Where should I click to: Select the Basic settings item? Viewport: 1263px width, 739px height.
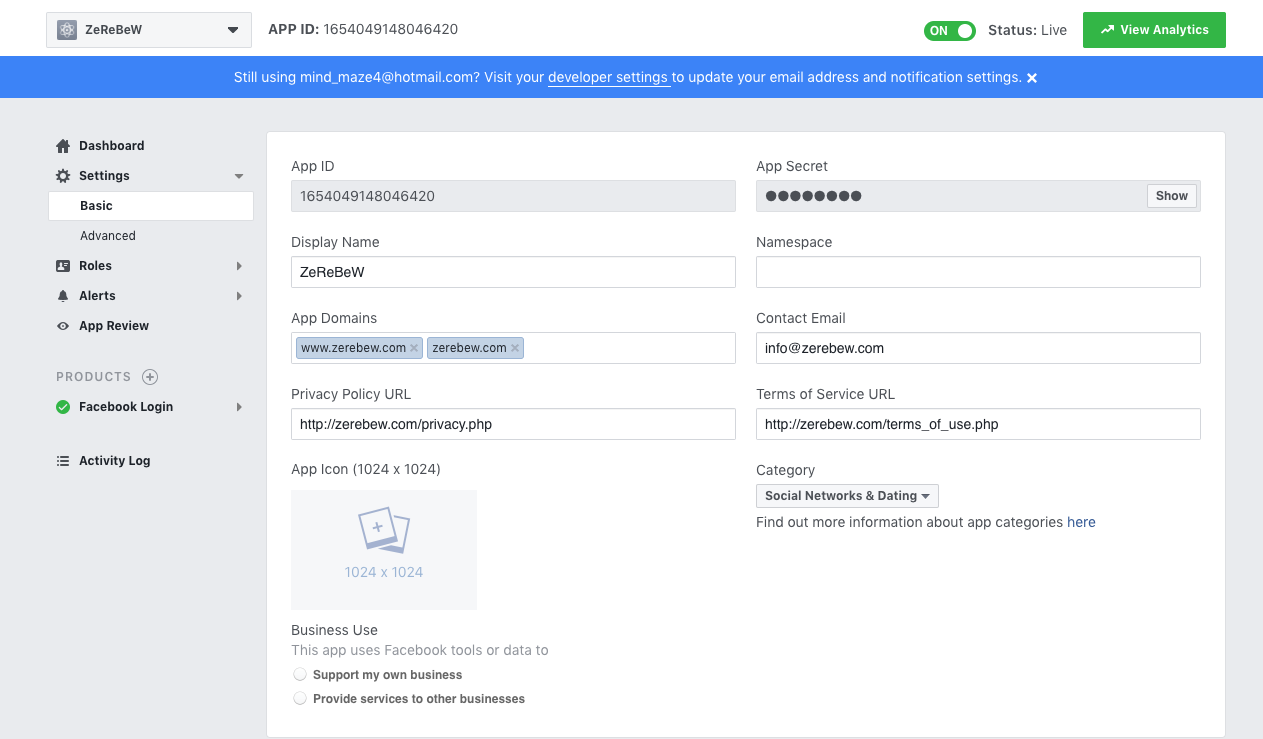(97, 206)
